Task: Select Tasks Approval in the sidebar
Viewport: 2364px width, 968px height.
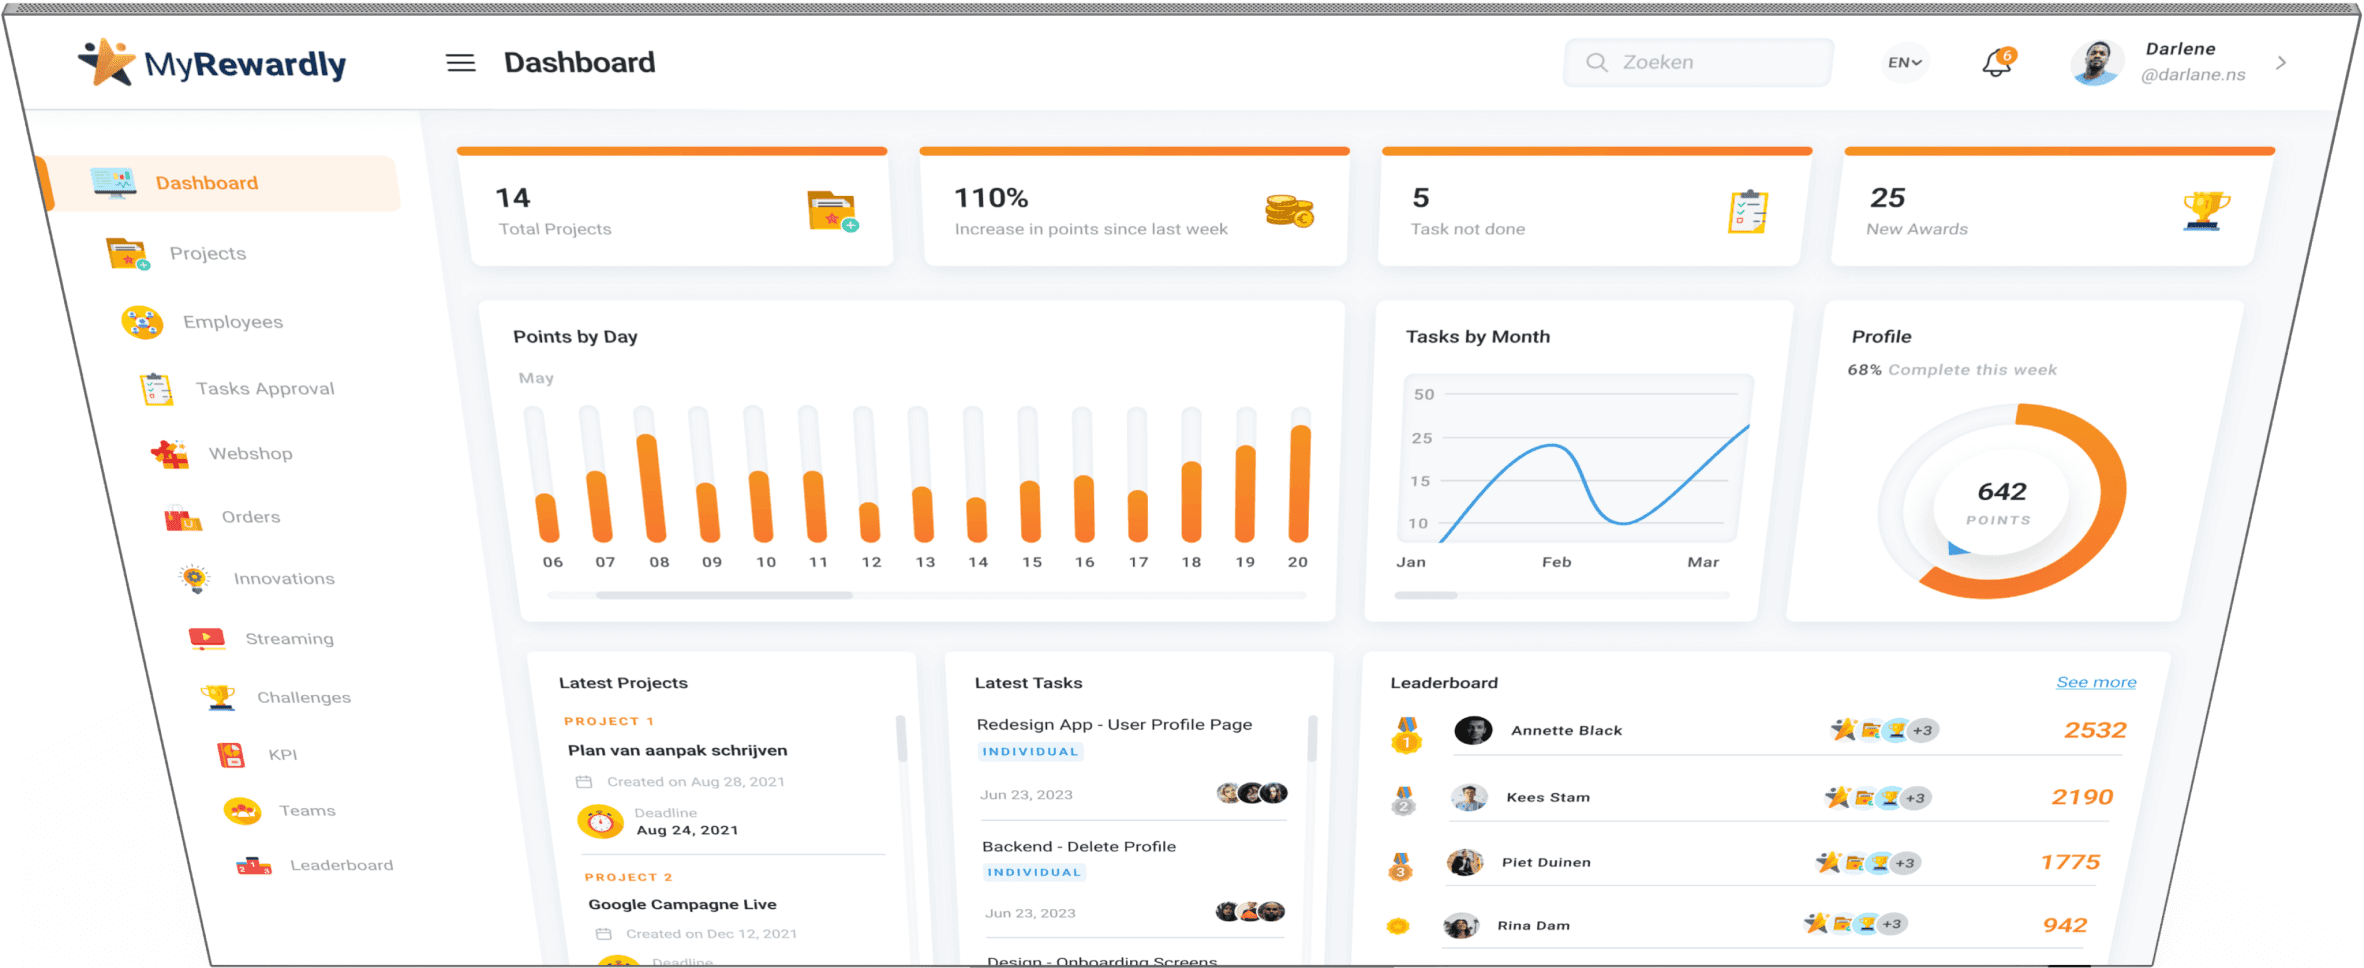Action: pyautogui.click(x=265, y=388)
